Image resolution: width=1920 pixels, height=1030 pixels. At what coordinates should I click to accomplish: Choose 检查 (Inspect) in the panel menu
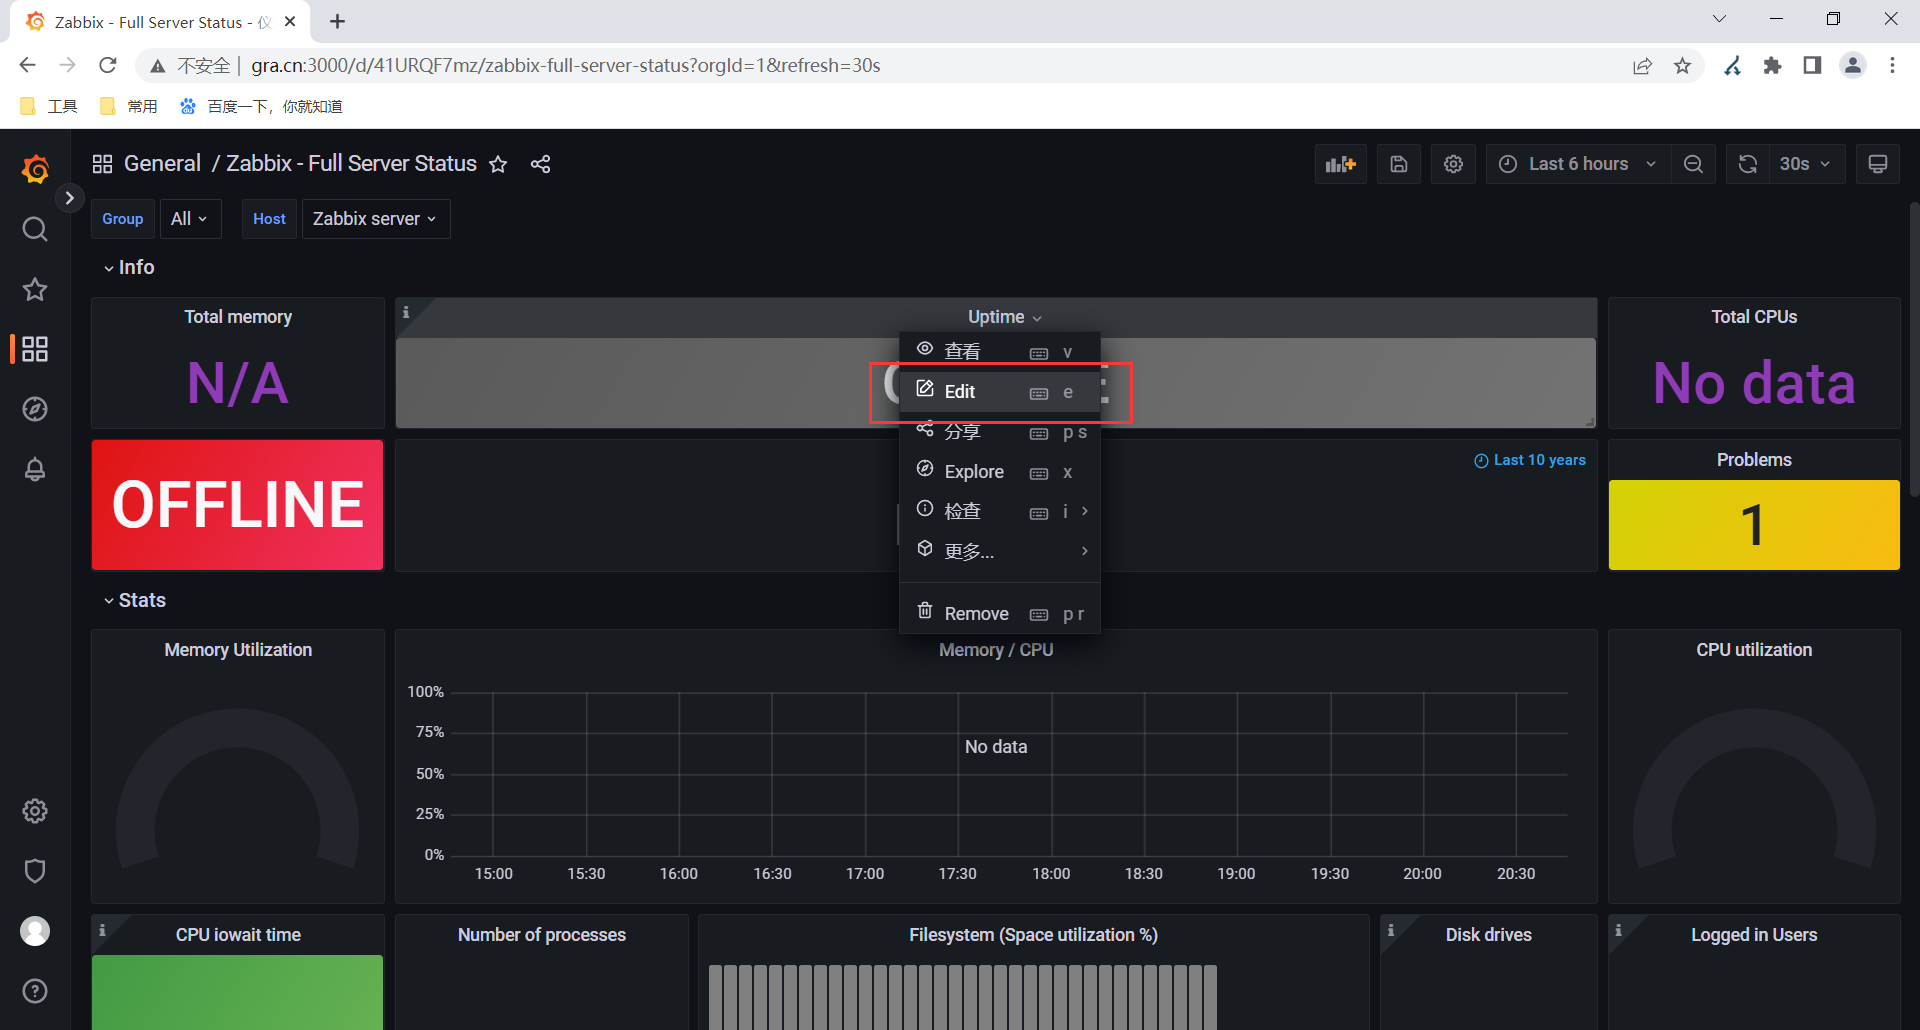(x=1000, y=511)
